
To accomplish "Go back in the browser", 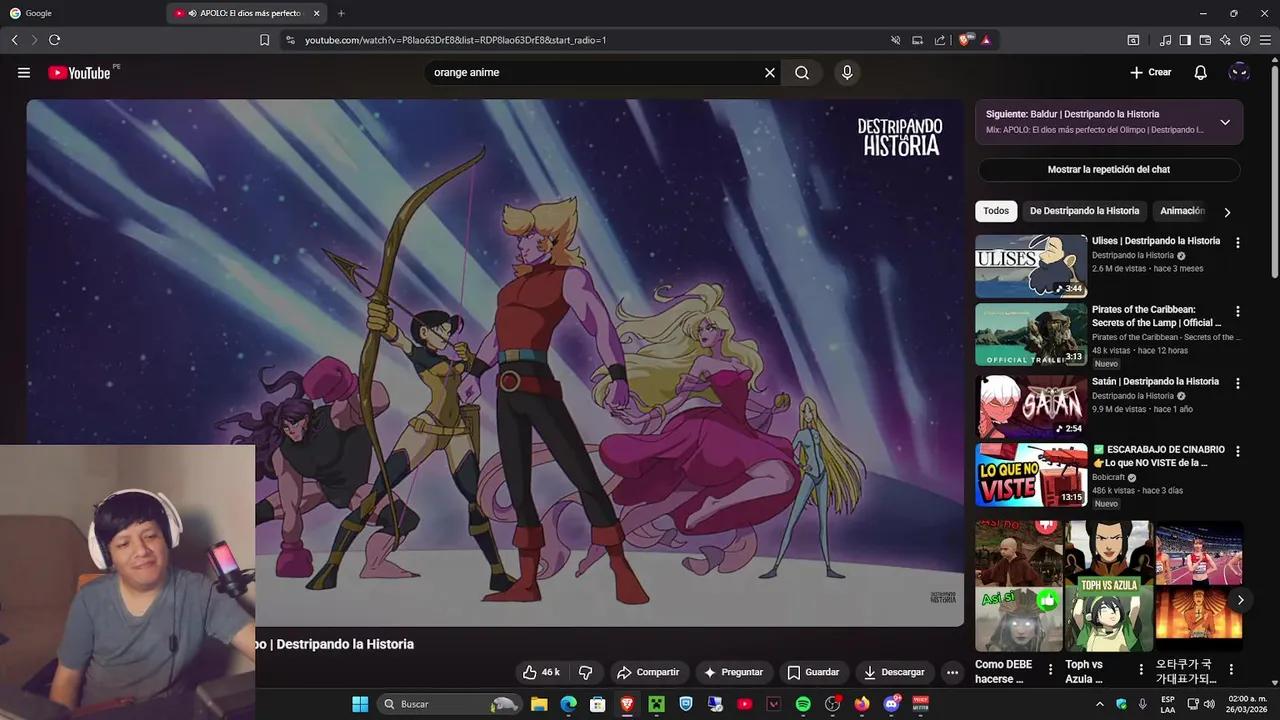I will click(x=14, y=40).
